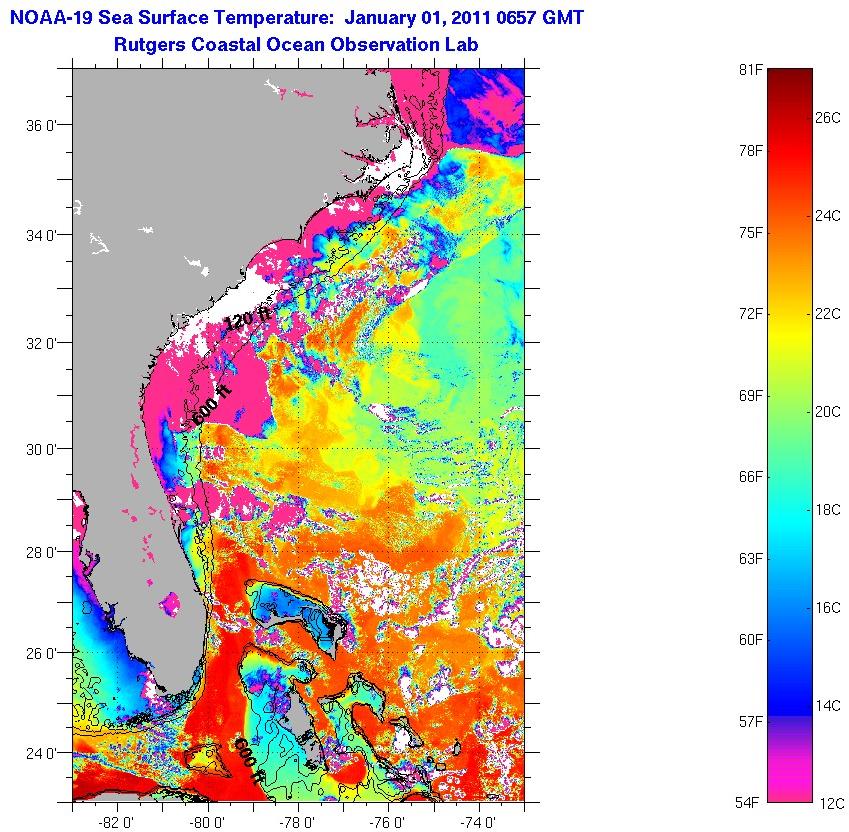Click the 34 0' latitude label
The image size is (849, 832).
pyautogui.click(x=41, y=235)
